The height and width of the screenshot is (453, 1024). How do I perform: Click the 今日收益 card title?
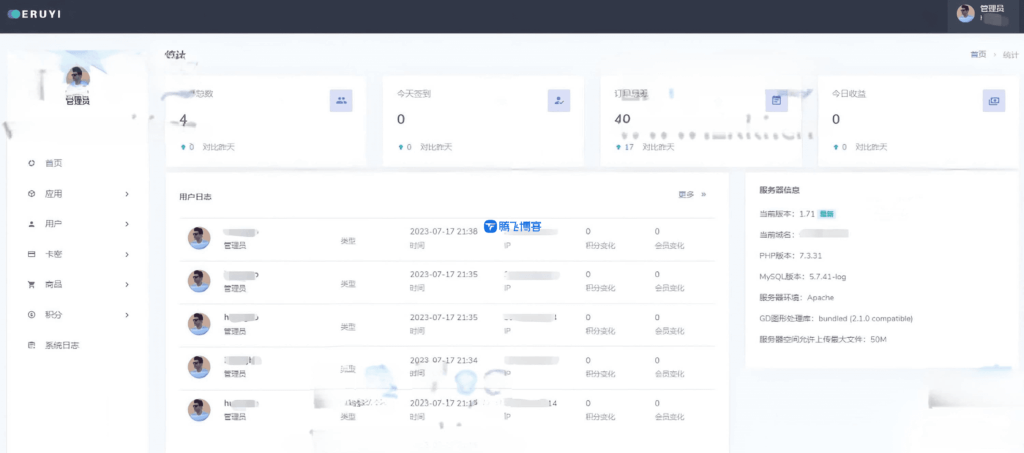coord(849,94)
